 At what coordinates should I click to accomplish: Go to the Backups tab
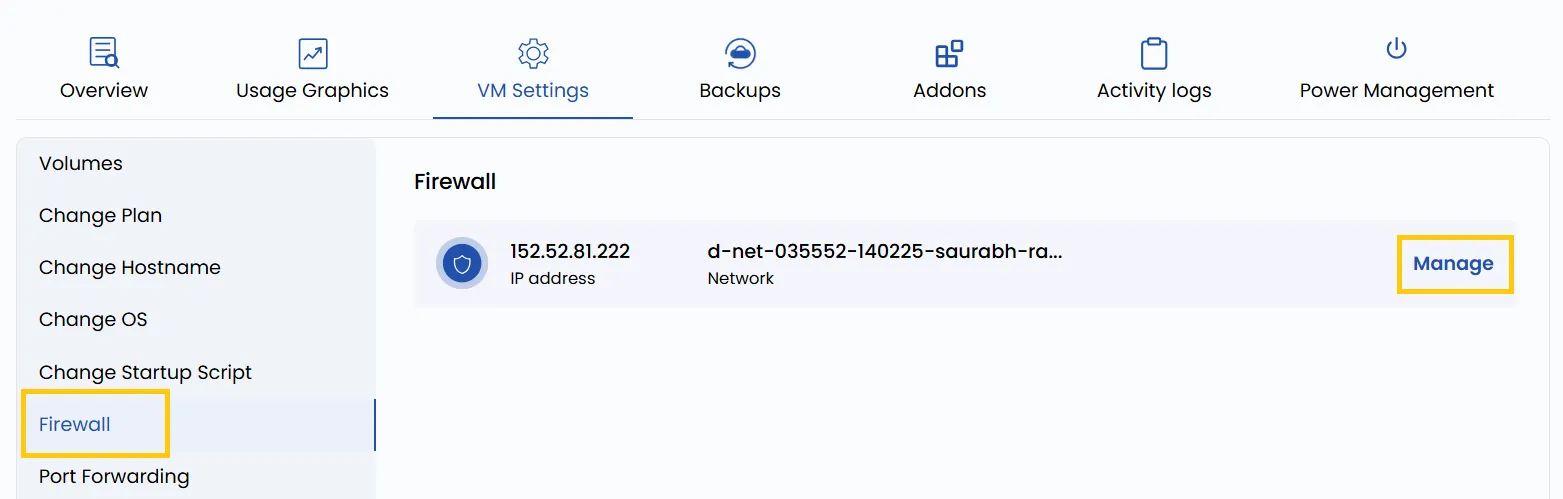(740, 90)
